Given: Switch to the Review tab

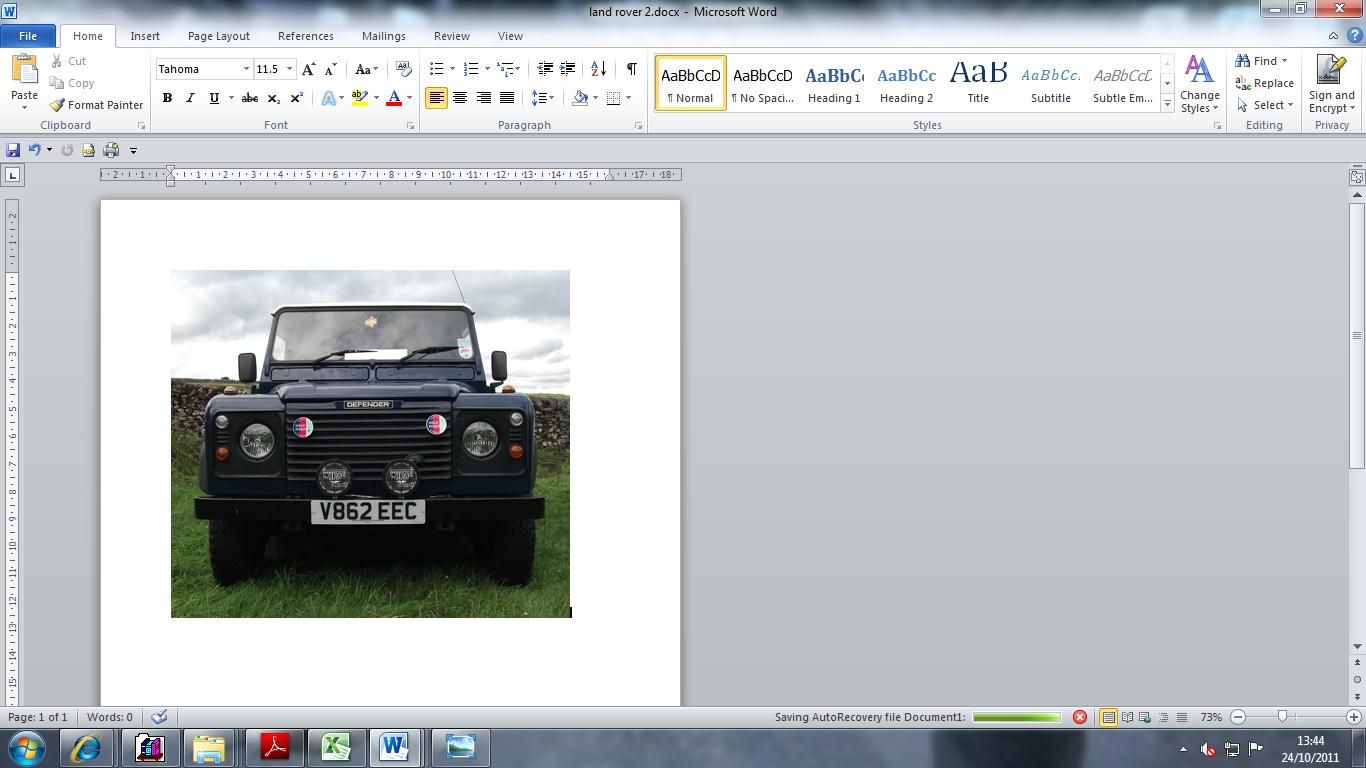Looking at the screenshot, I should (452, 36).
